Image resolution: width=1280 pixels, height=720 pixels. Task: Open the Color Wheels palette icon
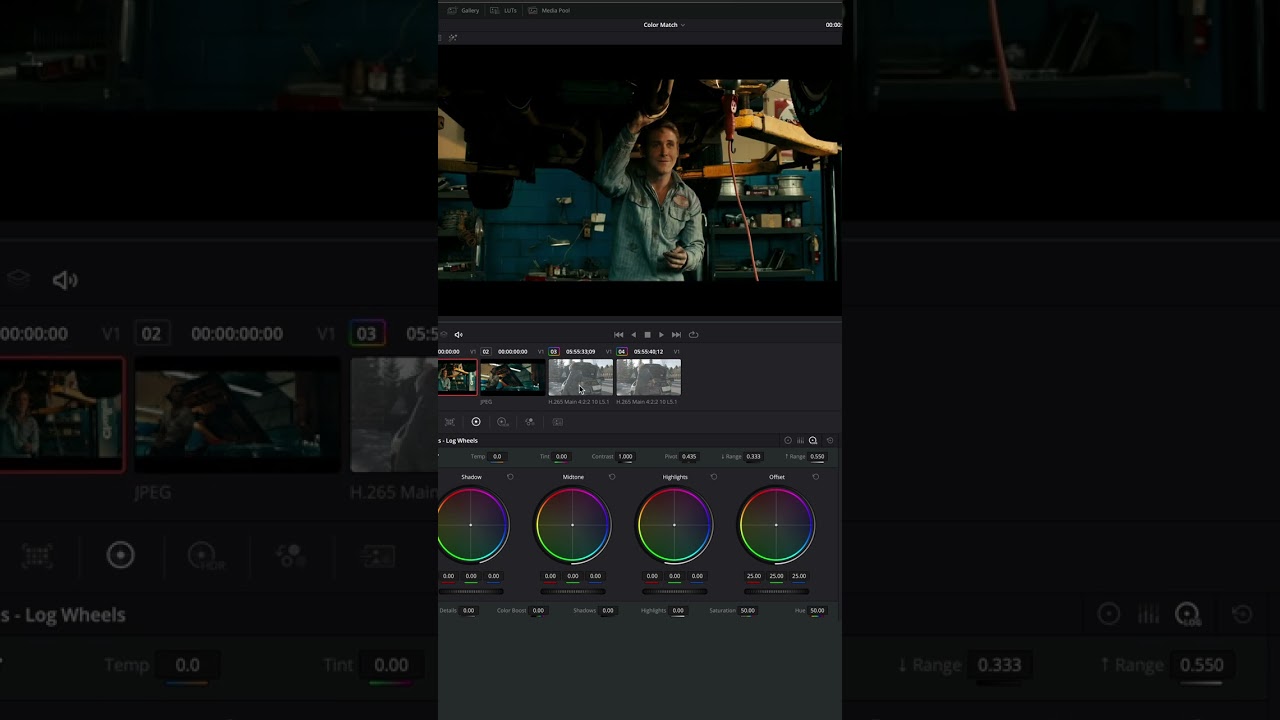[476, 422]
